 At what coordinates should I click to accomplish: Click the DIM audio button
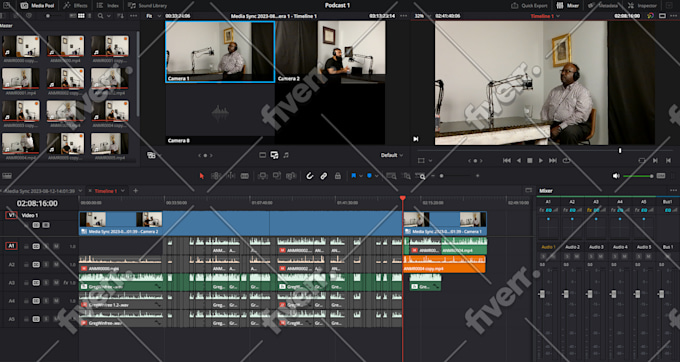[661, 176]
